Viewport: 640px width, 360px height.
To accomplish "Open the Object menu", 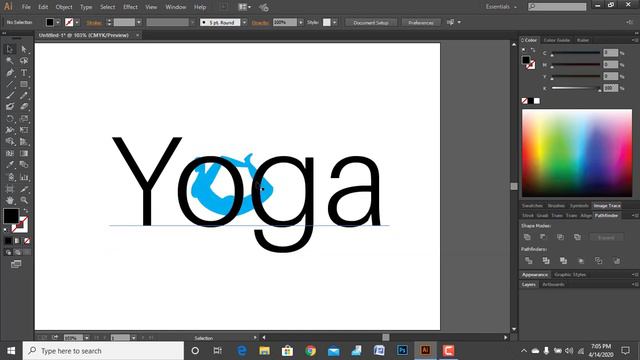I will (64, 7).
